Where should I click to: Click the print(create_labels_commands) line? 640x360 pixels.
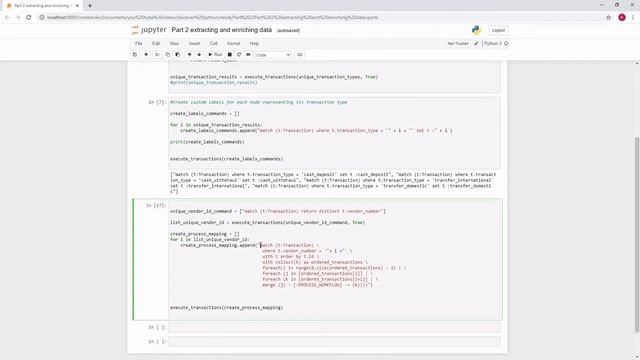207,142
